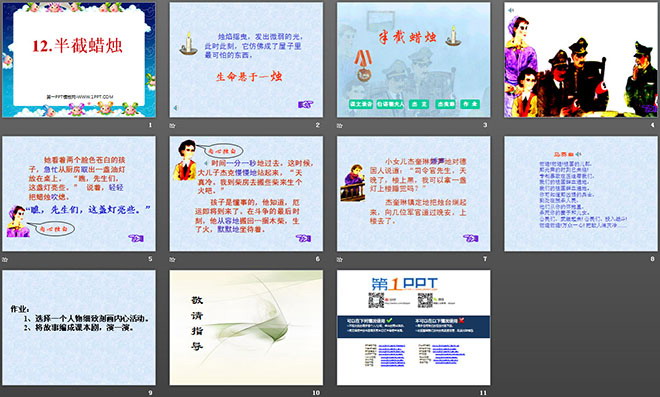The height and width of the screenshot is (397, 660).
Task: Click the purple return hand icon on slide 6
Action: [303, 238]
